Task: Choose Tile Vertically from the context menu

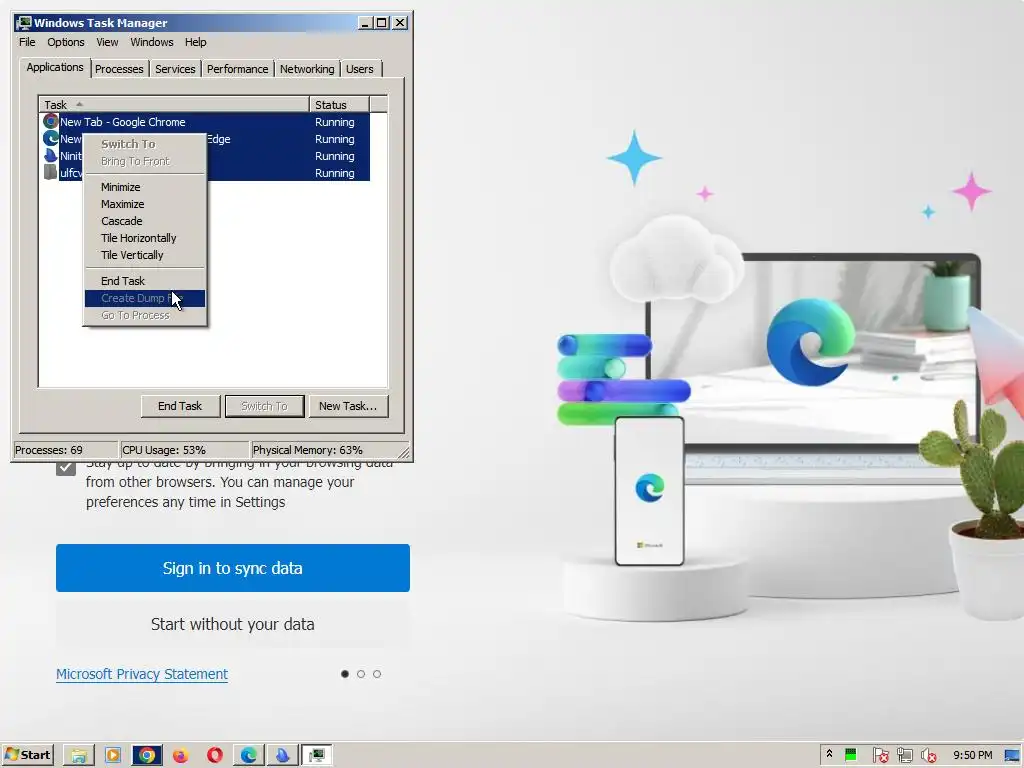Action: pyautogui.click(x=145, y=255)
